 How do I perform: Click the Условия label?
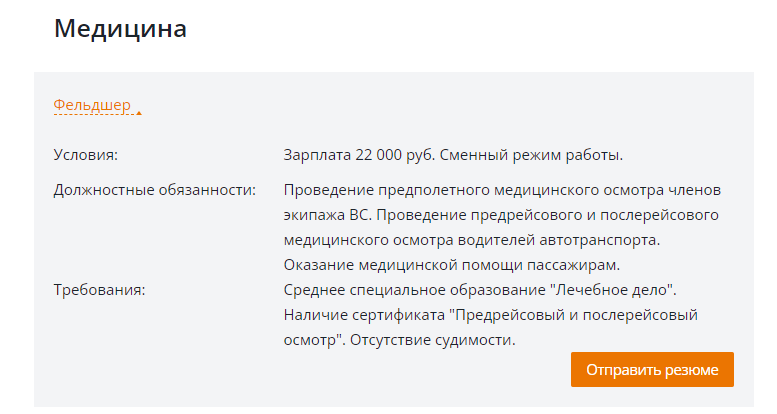[x=86, y=155]
